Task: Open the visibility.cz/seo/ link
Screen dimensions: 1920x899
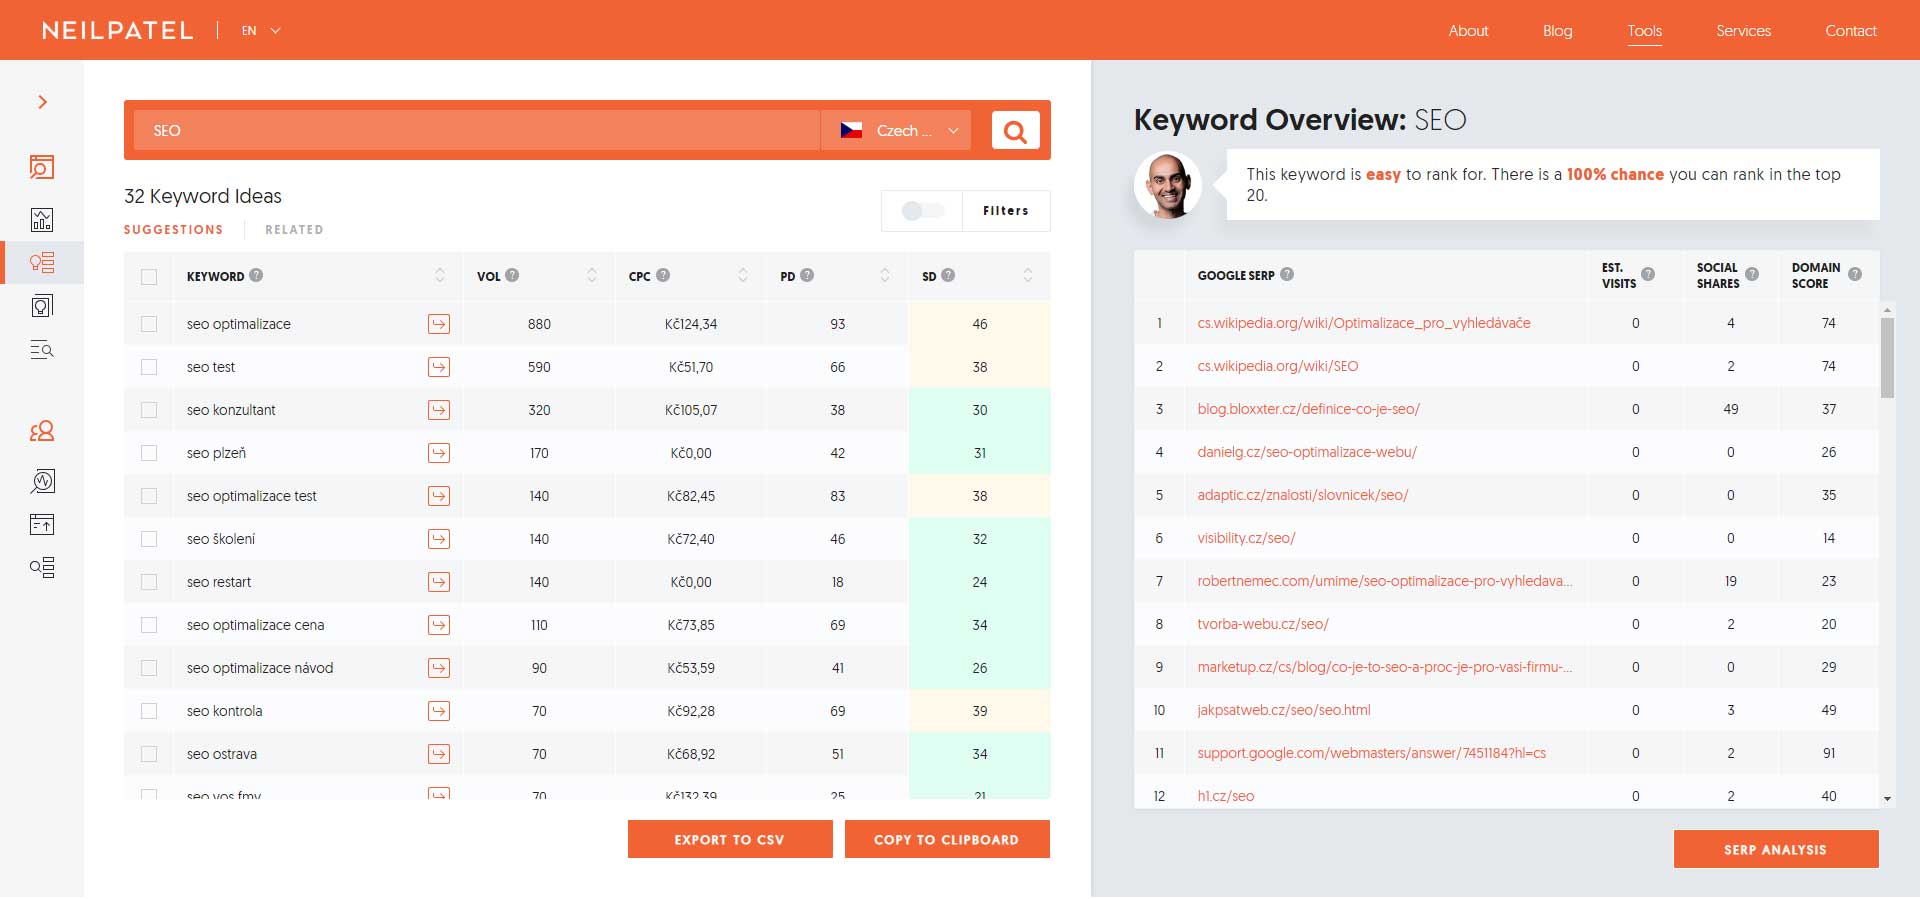Action: (1246, 538)
